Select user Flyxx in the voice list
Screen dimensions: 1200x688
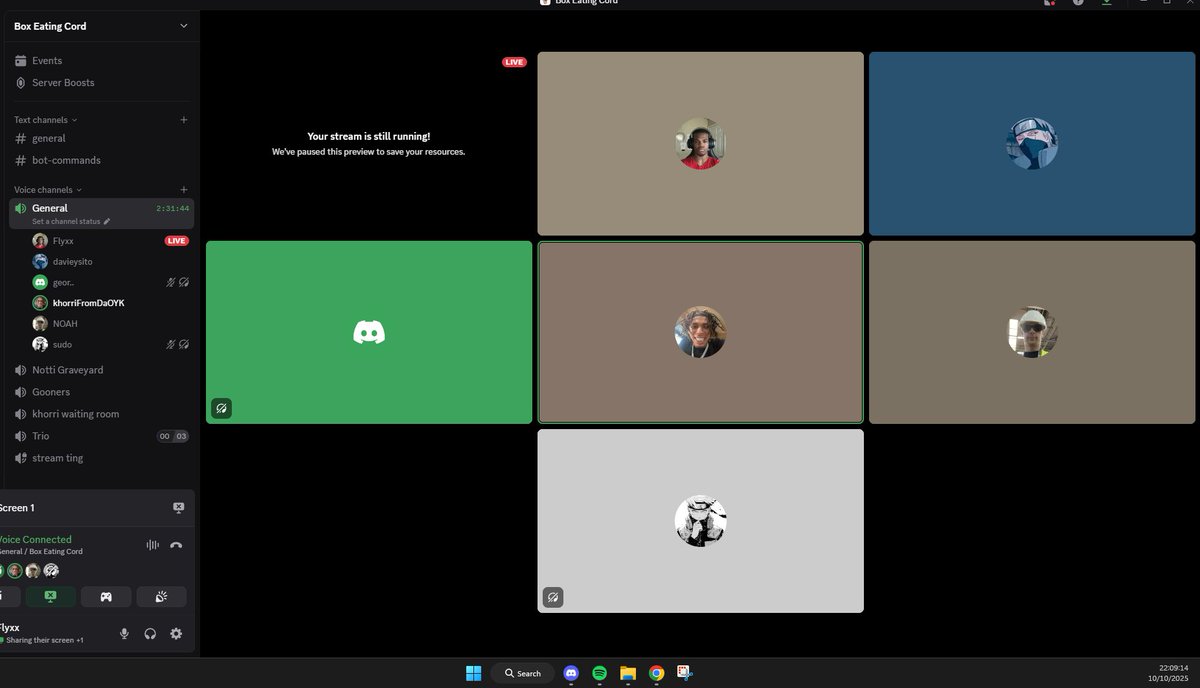coord(110,241)
